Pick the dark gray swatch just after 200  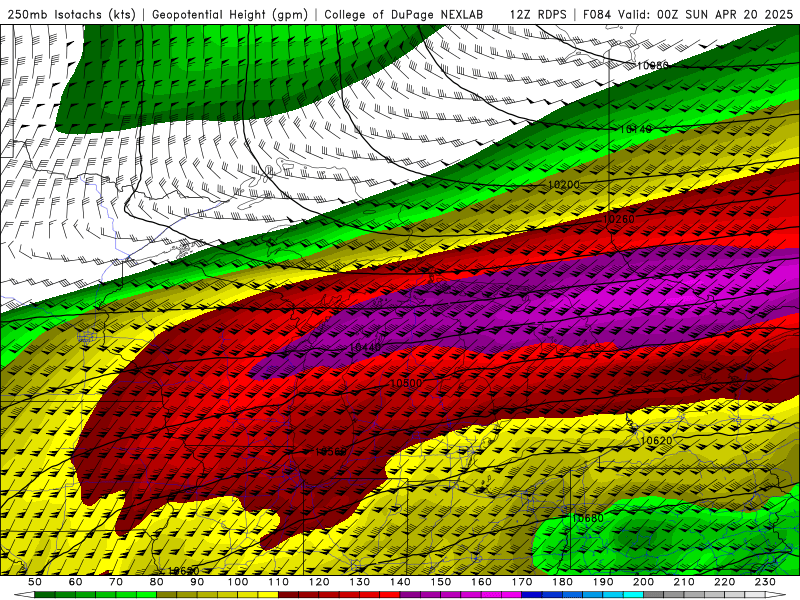(654, 594)
